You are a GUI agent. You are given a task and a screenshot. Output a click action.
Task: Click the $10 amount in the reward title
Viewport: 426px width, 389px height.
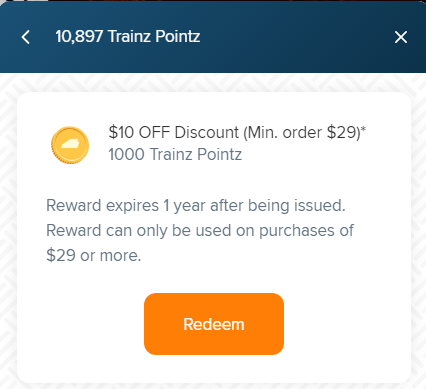coord(121,132)
